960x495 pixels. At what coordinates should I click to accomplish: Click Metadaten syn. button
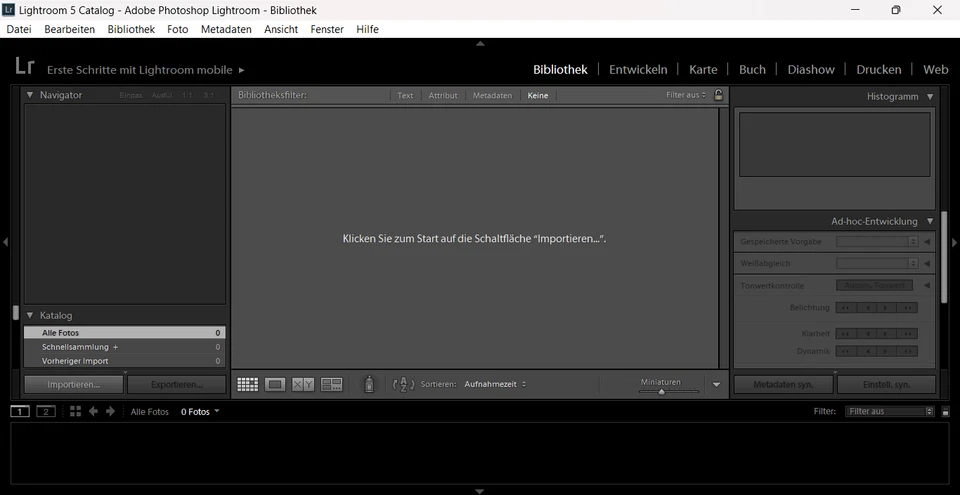(x=783, y=385)
